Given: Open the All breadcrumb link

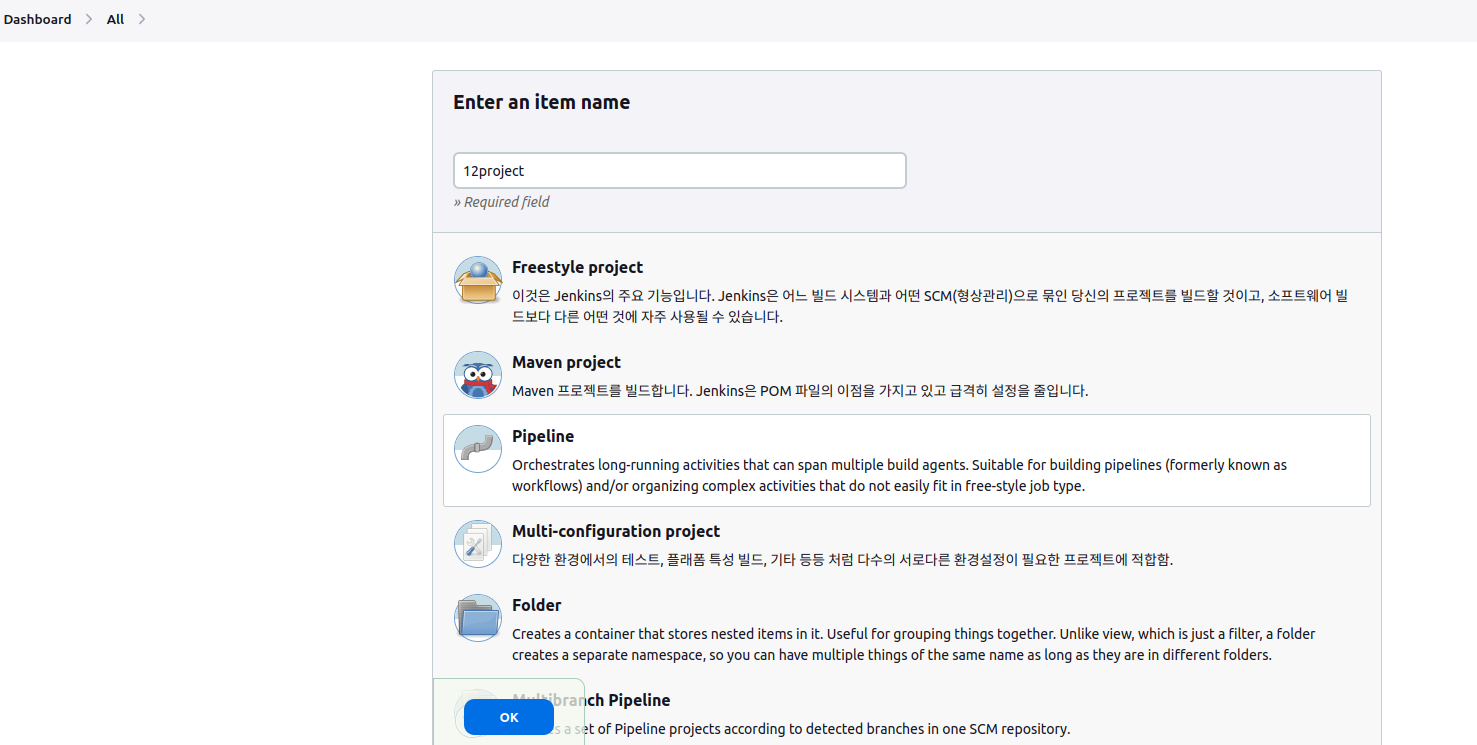Looking at the screenshot, I should [x=115, y=19].
